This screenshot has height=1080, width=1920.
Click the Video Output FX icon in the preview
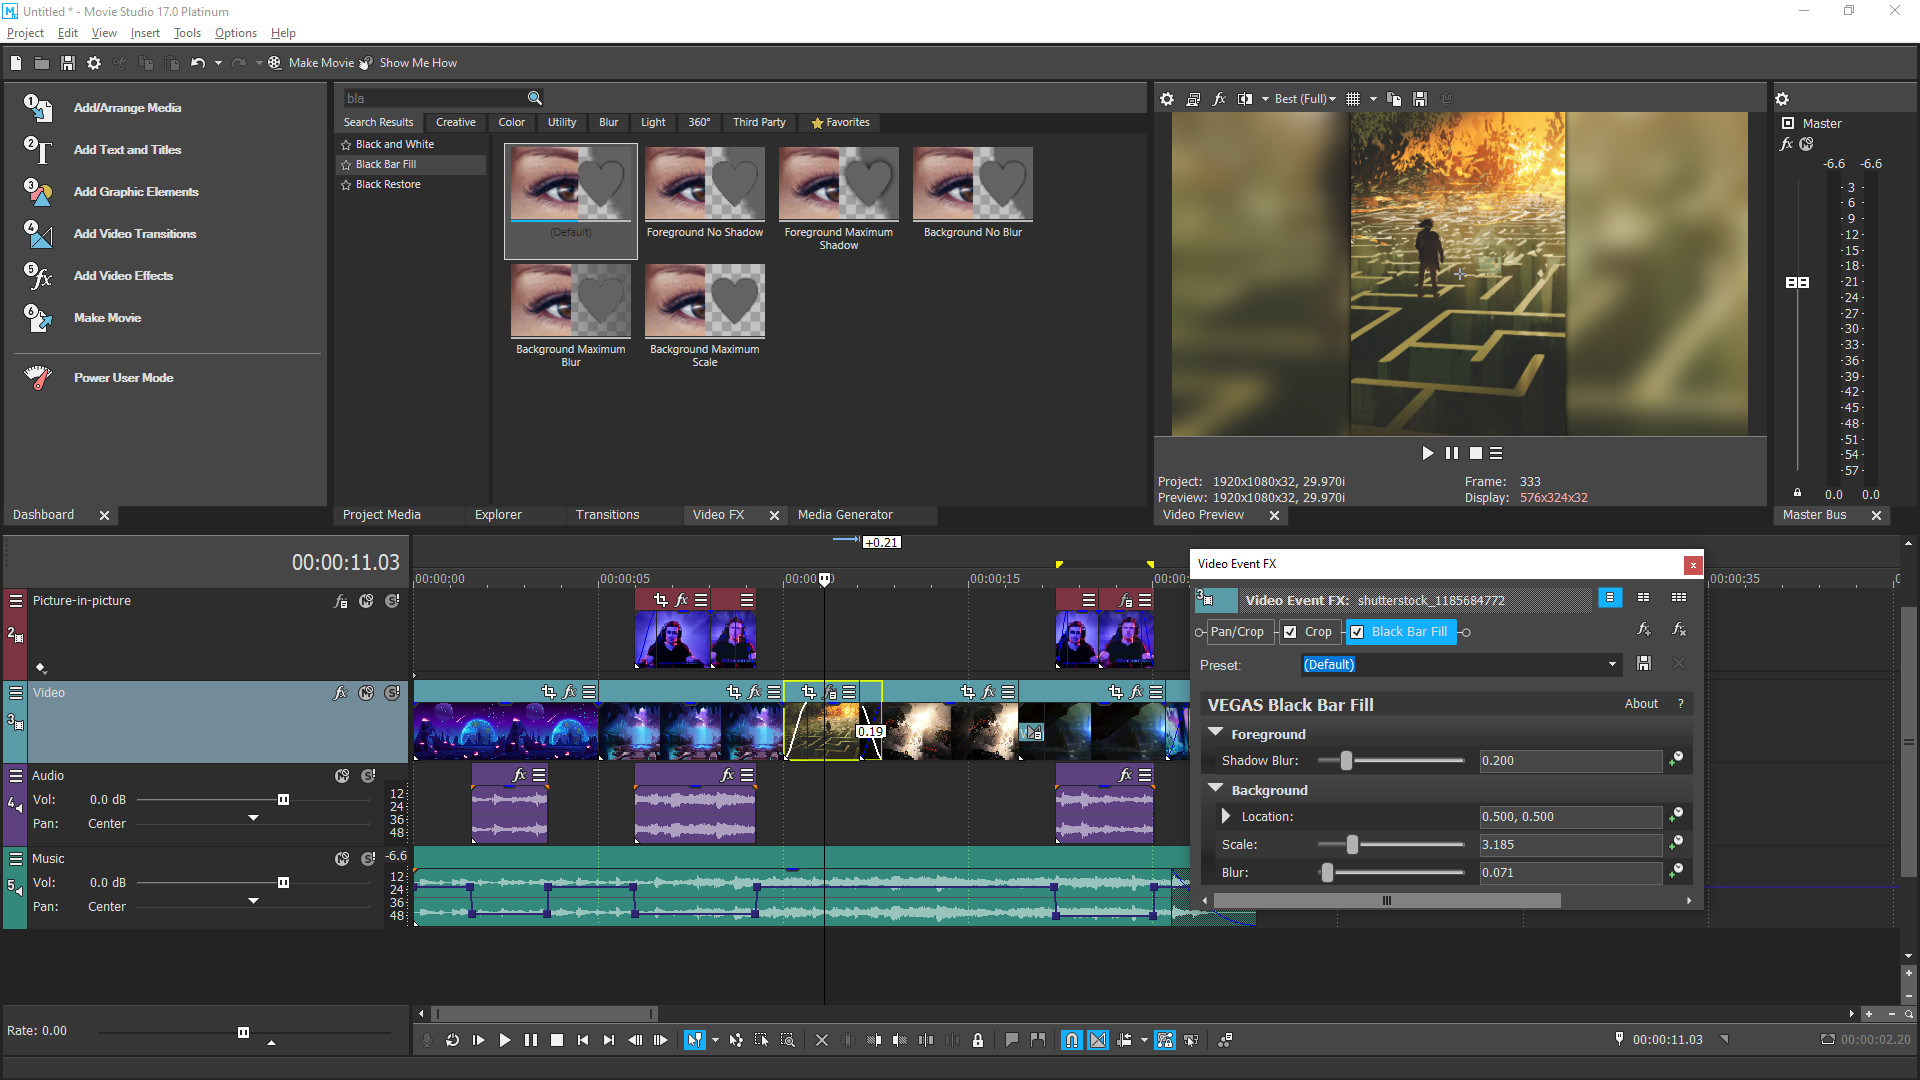(x=1219, y=98)
